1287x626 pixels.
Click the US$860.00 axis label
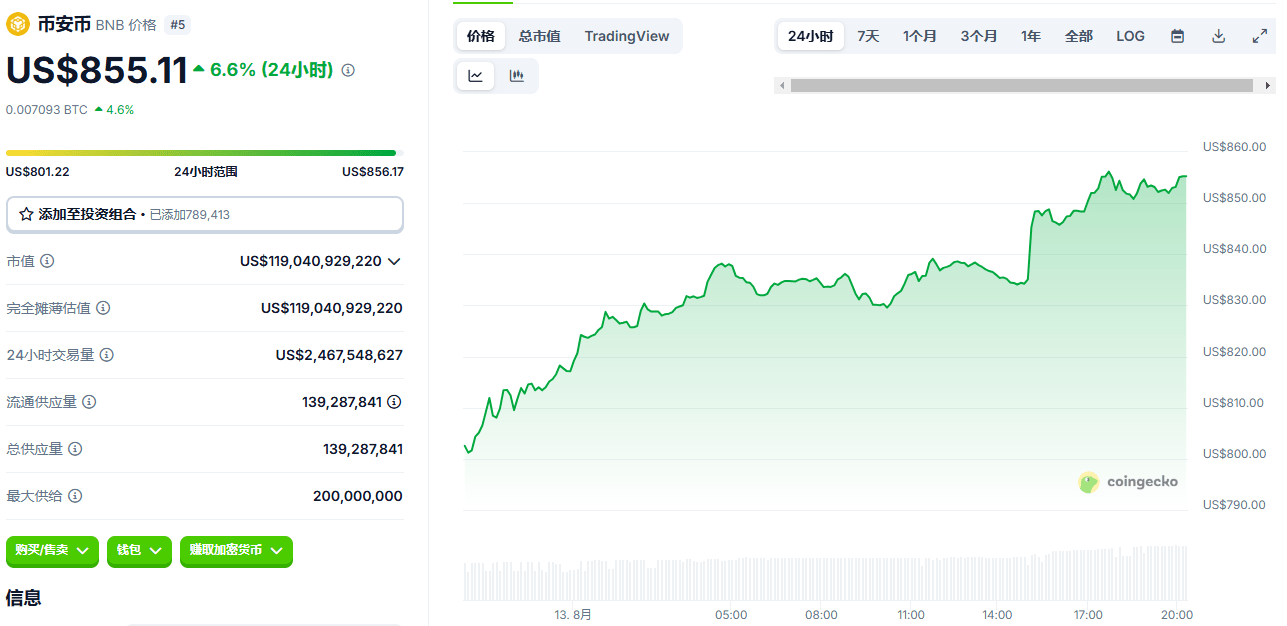coord(1234,147)
